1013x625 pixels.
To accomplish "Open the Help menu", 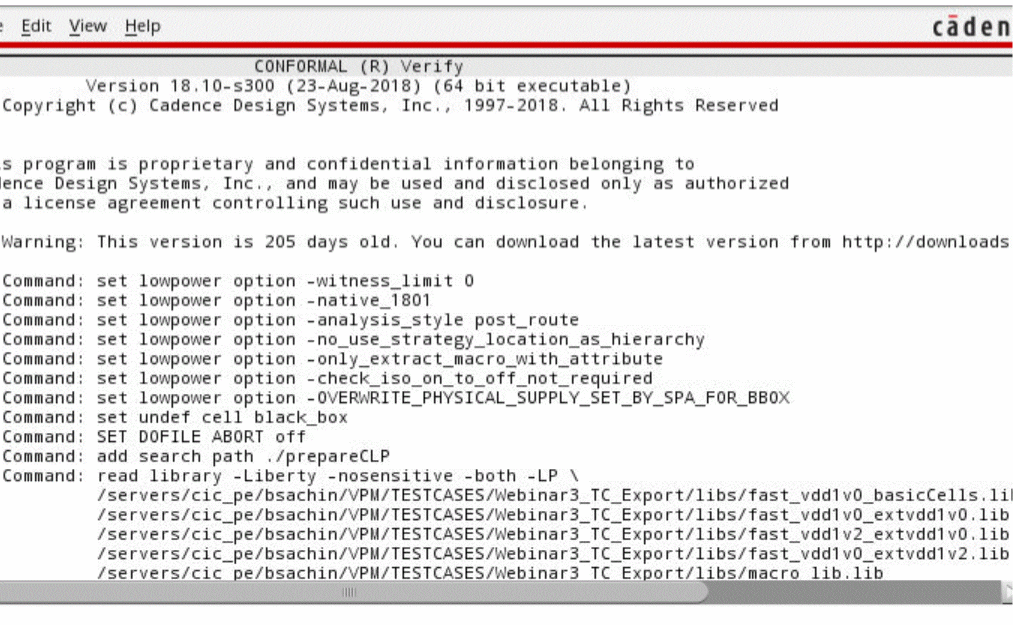I will pos(142,26).
